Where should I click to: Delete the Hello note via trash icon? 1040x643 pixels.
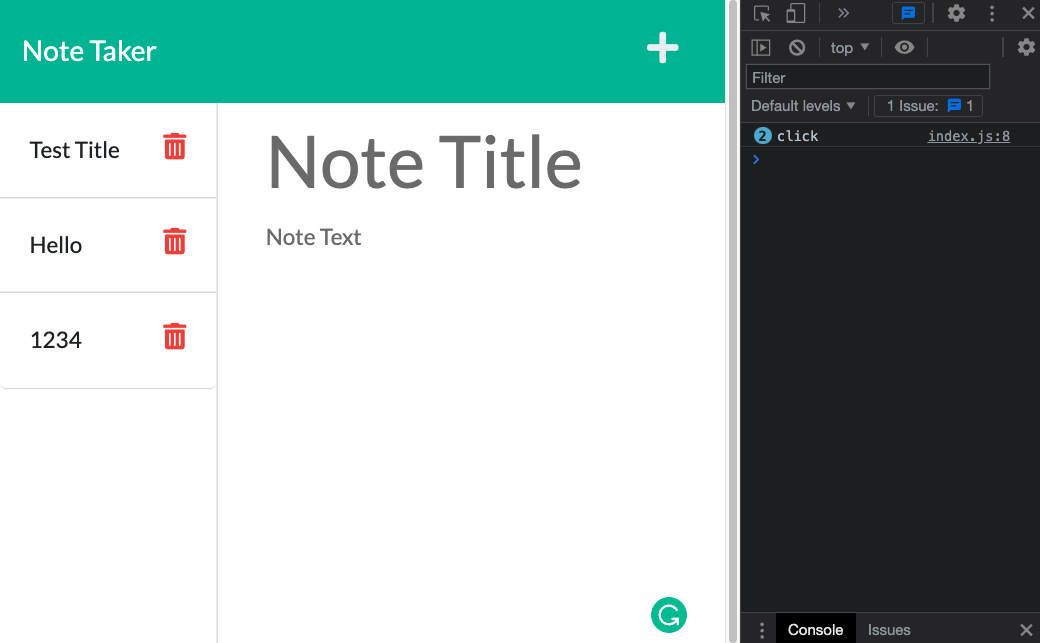(174, 242)
